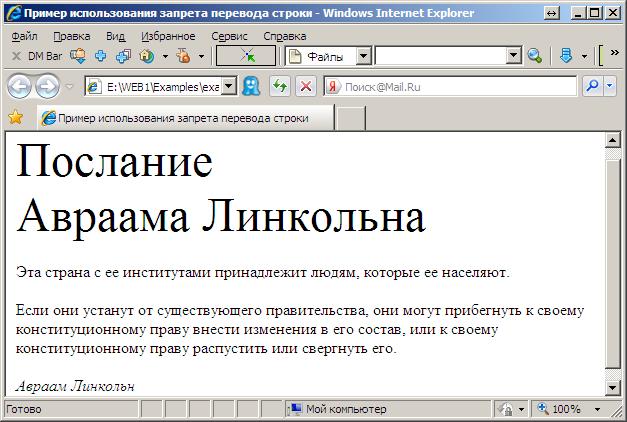Click the italic Авраам Линкольн signature

pyautogui.click(x=75, y=386)
